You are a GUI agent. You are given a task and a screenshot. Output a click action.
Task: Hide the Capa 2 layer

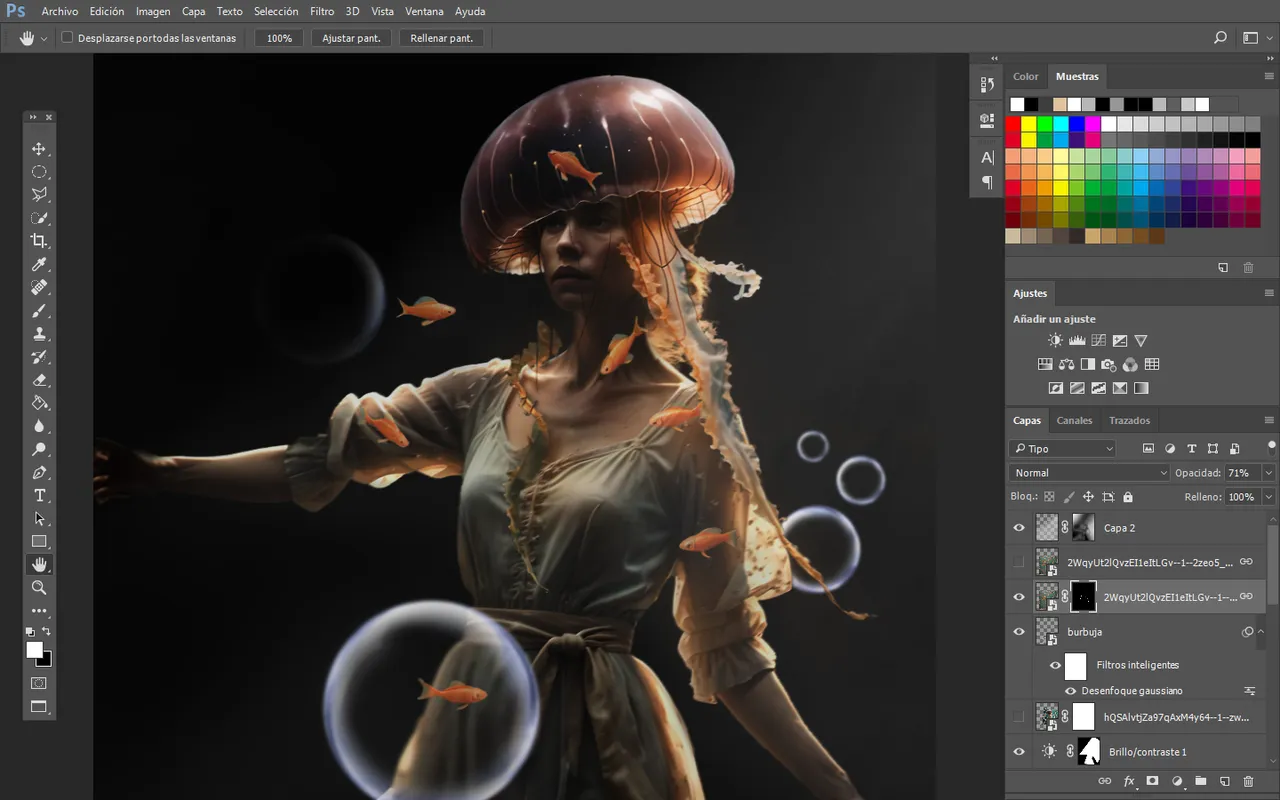point(1019,528)
